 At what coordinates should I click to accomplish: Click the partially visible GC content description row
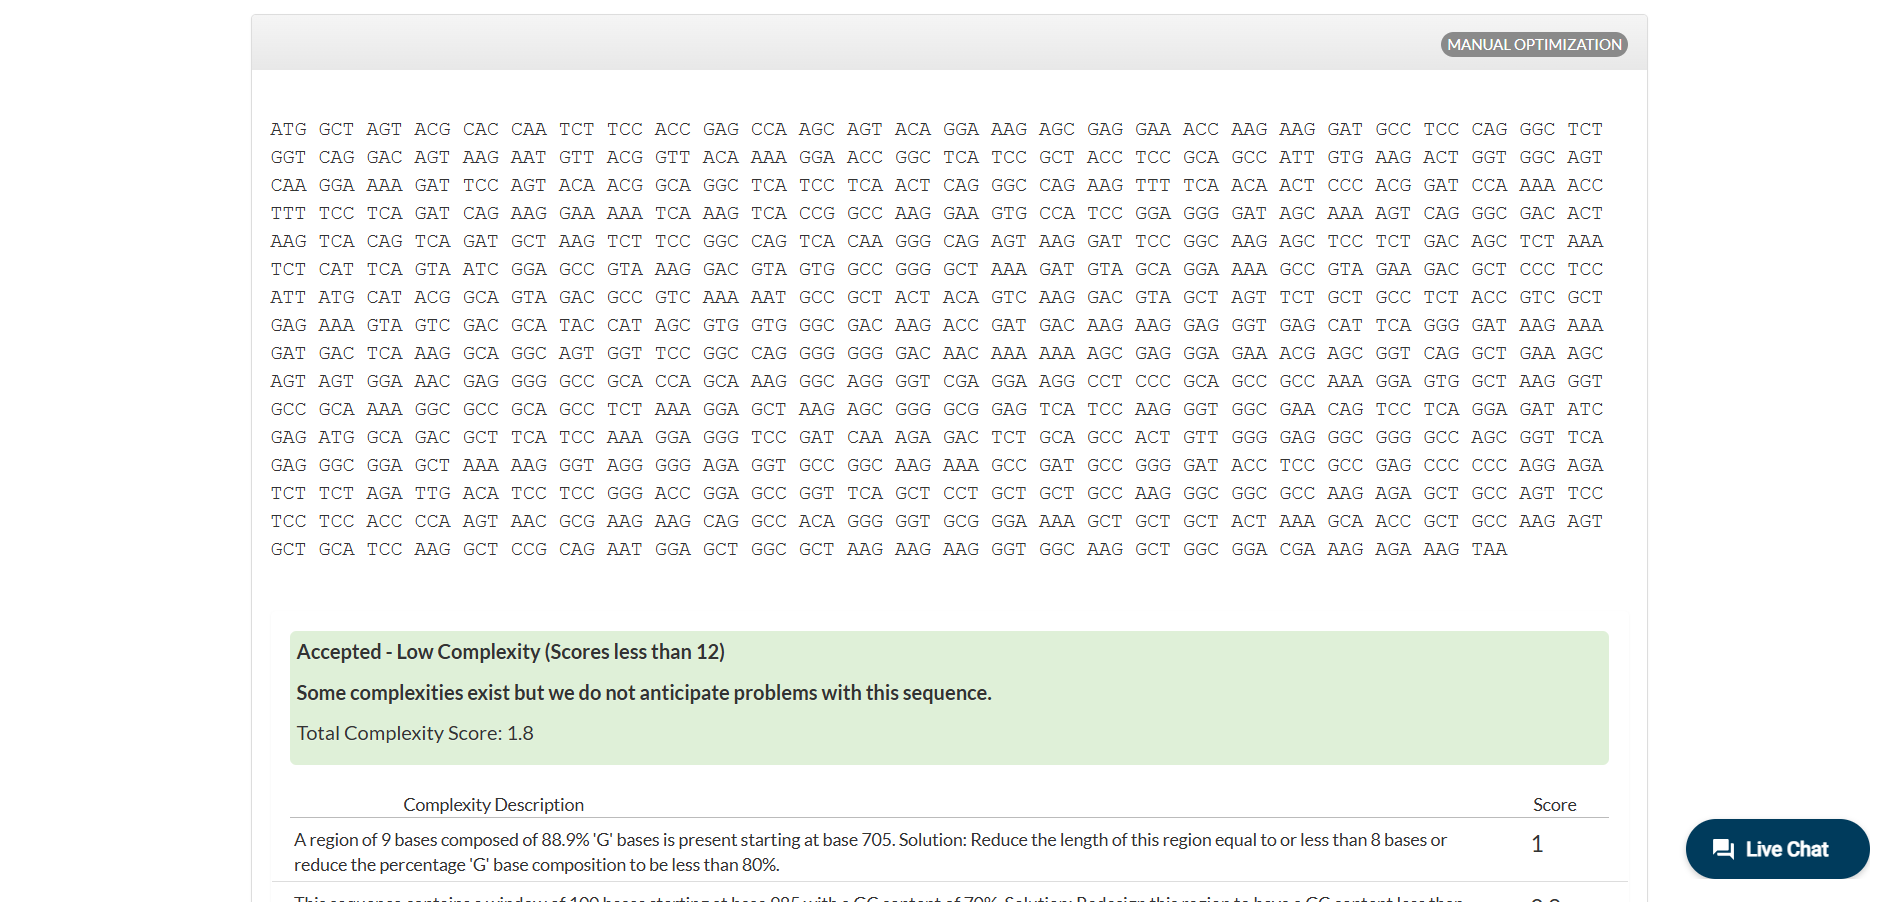(878, 896)
